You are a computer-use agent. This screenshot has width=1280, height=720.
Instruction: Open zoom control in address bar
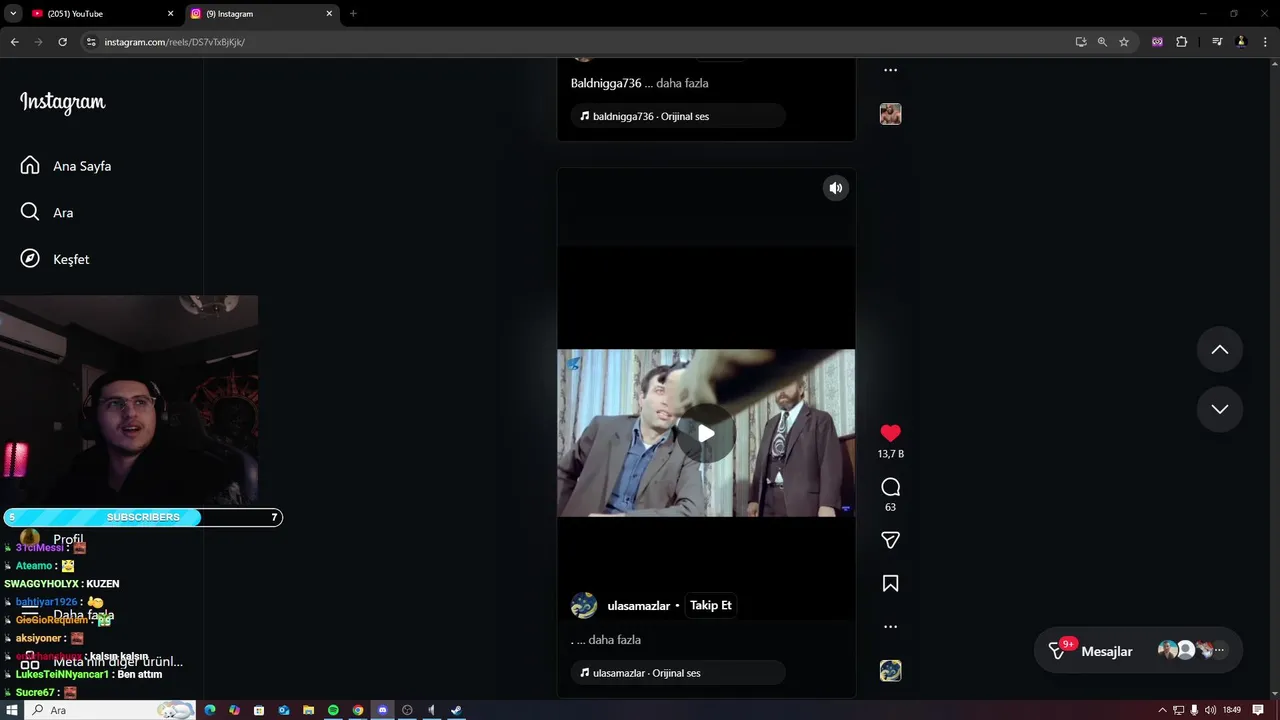click(x=1102, y=42)
